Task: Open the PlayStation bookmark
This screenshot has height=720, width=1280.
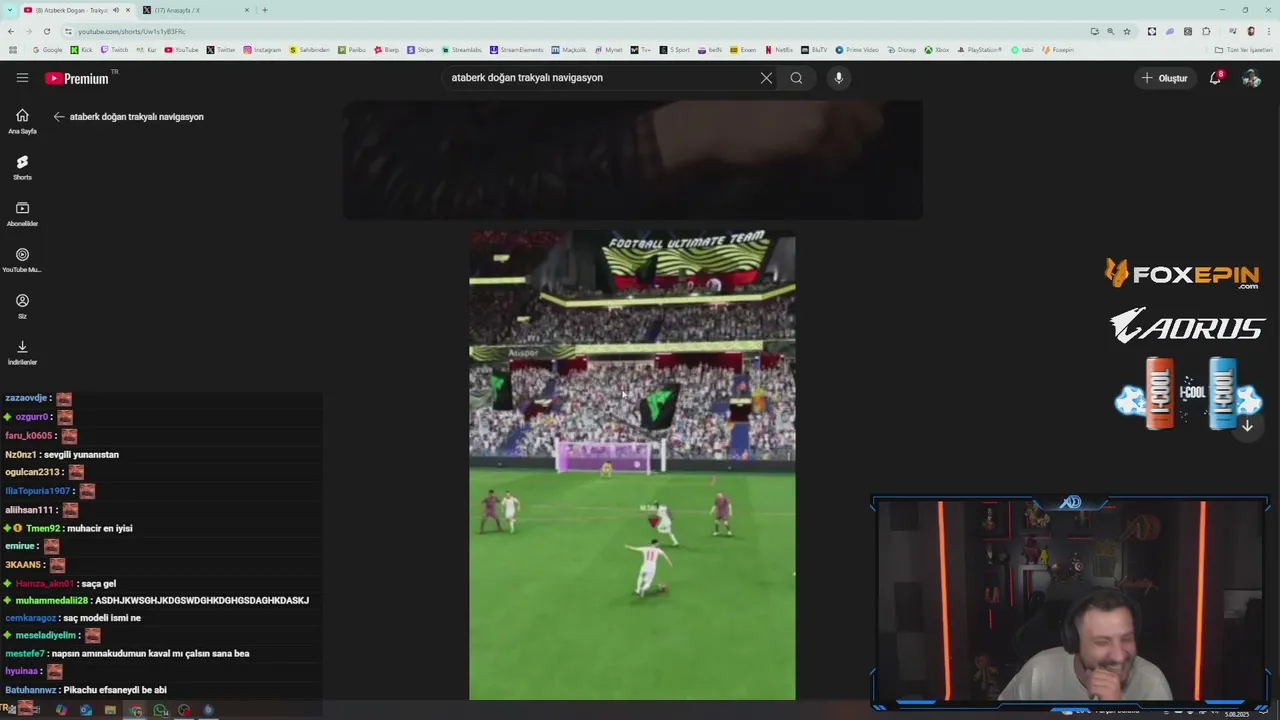Action: [979, 50]
